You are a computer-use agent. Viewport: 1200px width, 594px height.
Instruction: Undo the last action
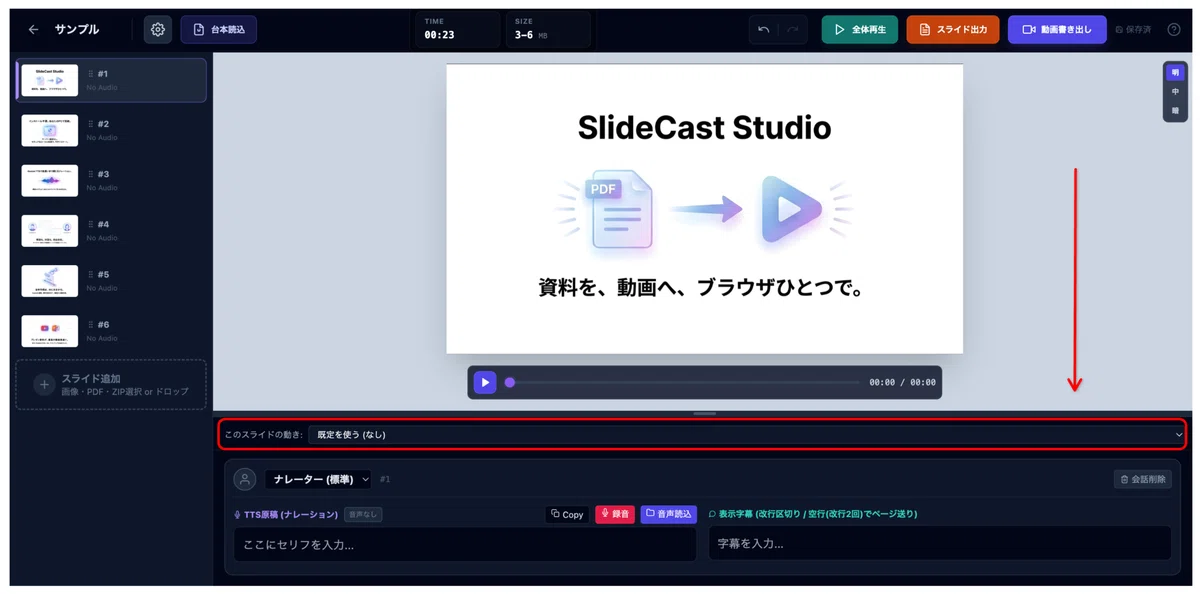click(x=764, y=30)
